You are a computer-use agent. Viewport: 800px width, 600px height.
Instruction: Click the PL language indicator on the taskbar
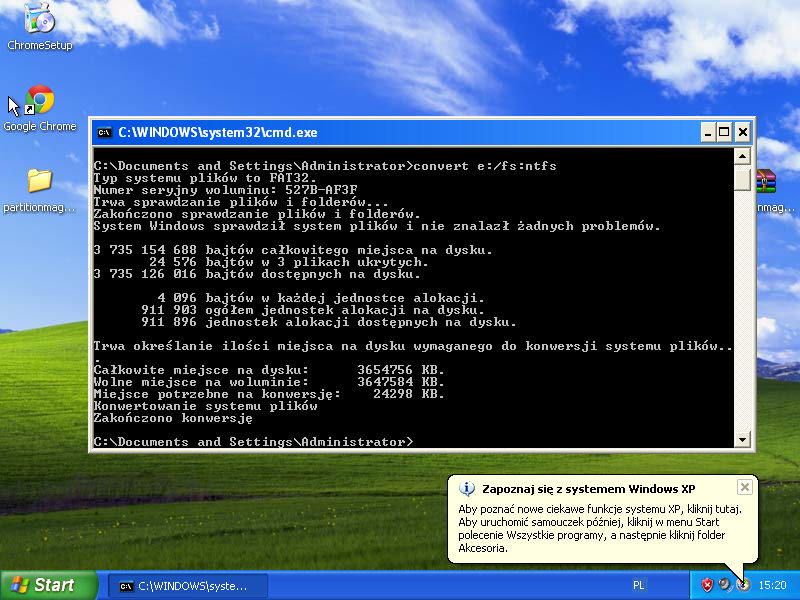[638, 584]
